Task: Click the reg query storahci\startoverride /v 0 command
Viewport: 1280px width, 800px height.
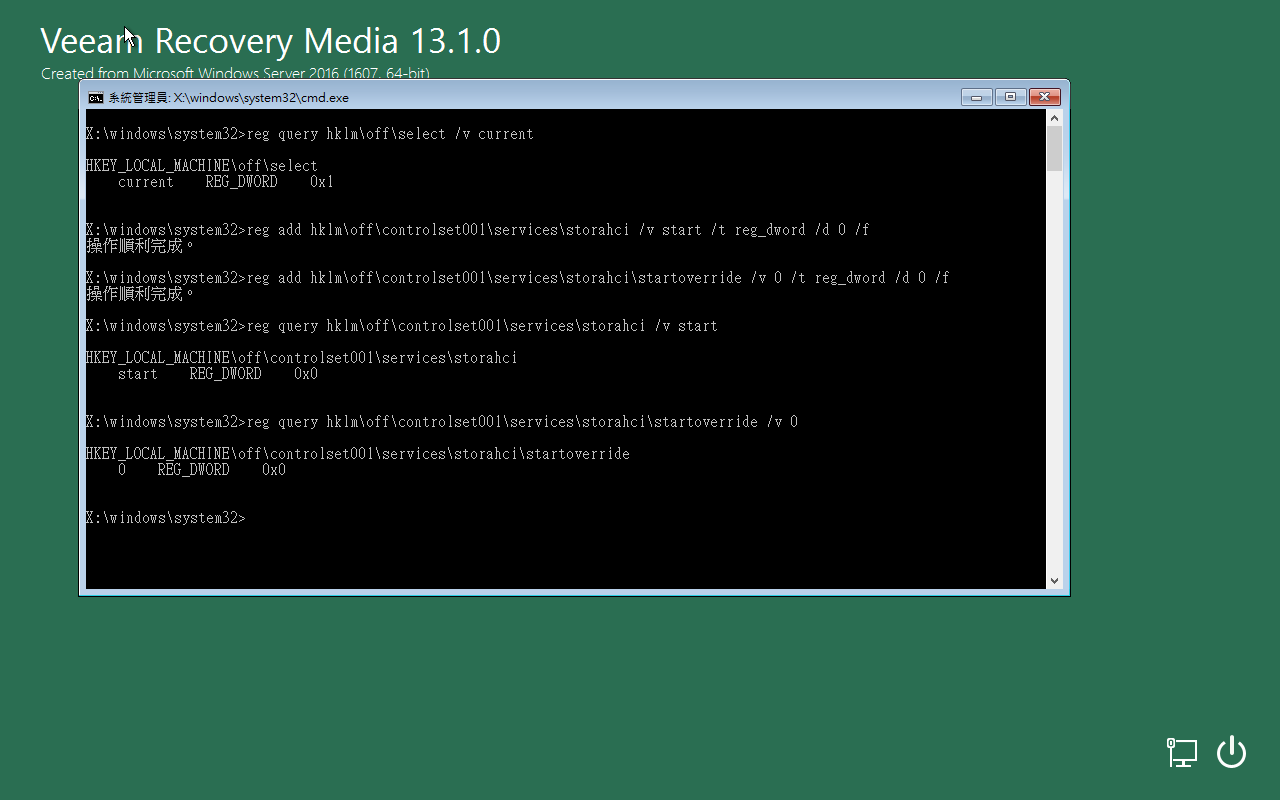Action: coord(442,422)
